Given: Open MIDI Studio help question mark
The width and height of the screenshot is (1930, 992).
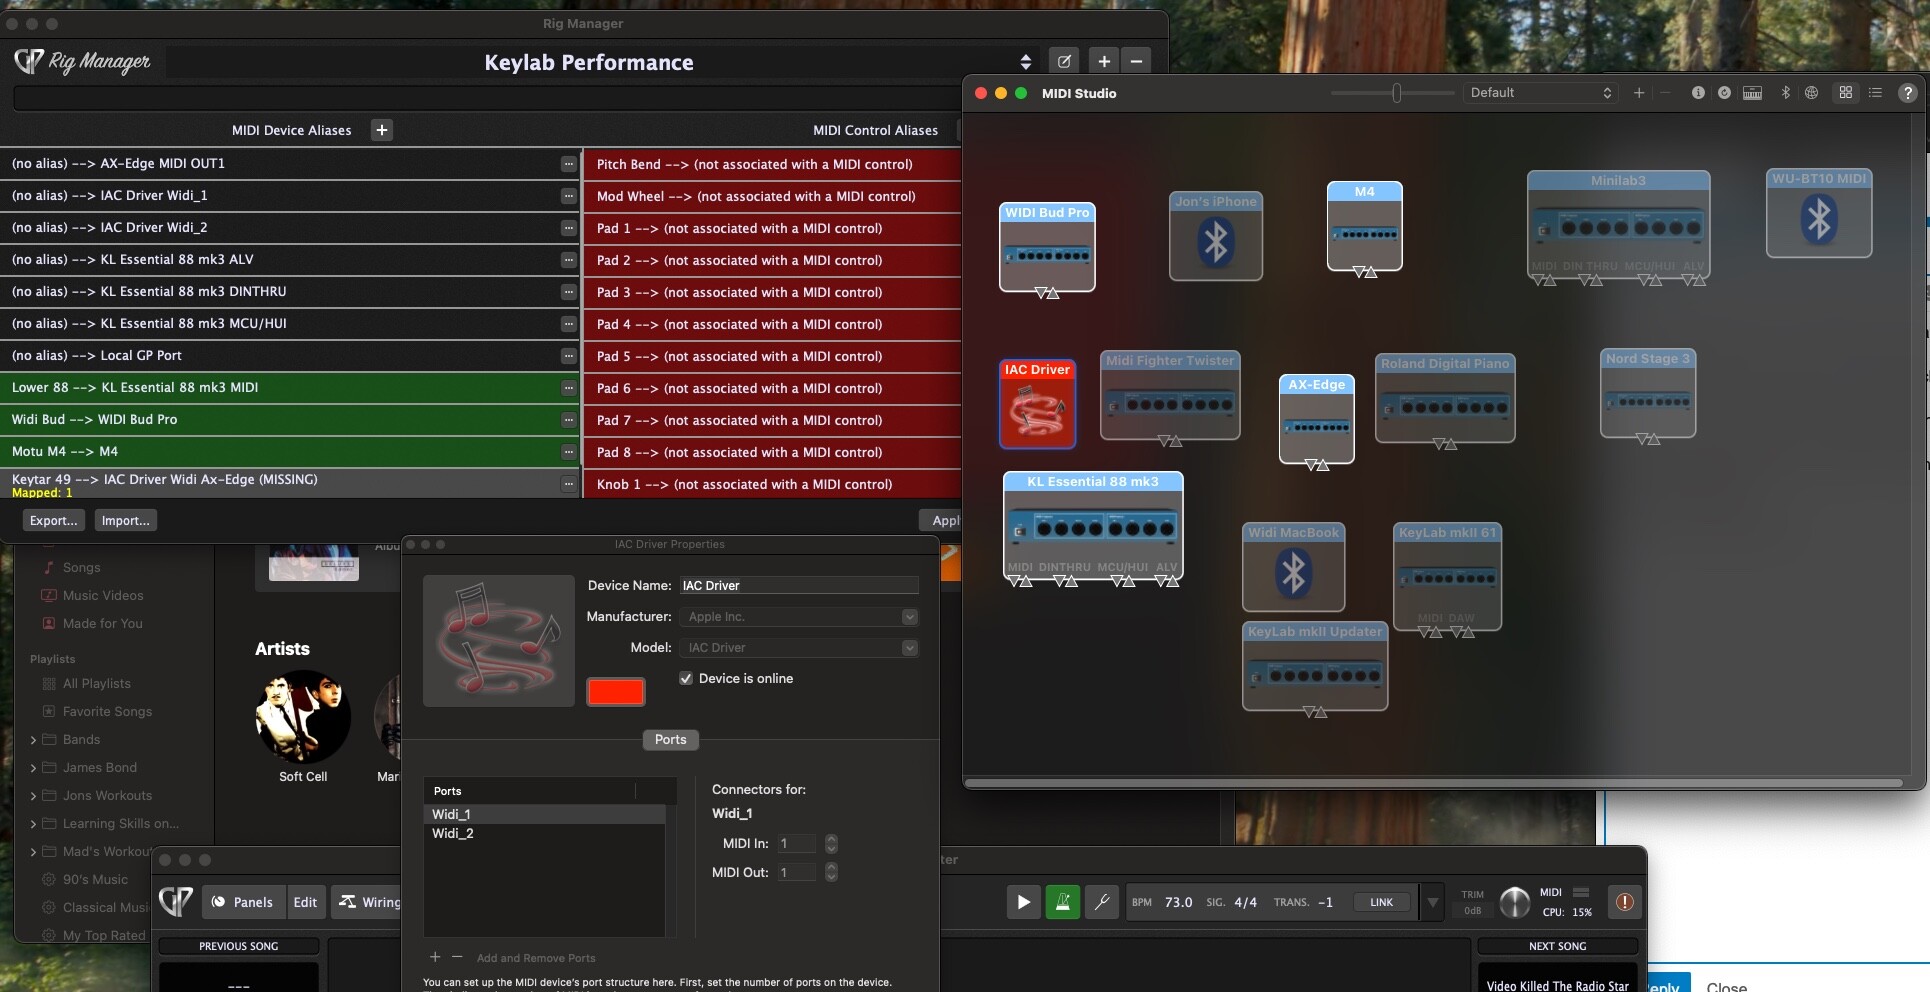Looking at the screenshot, I should pyautogui.click(x=1908, y=92).
